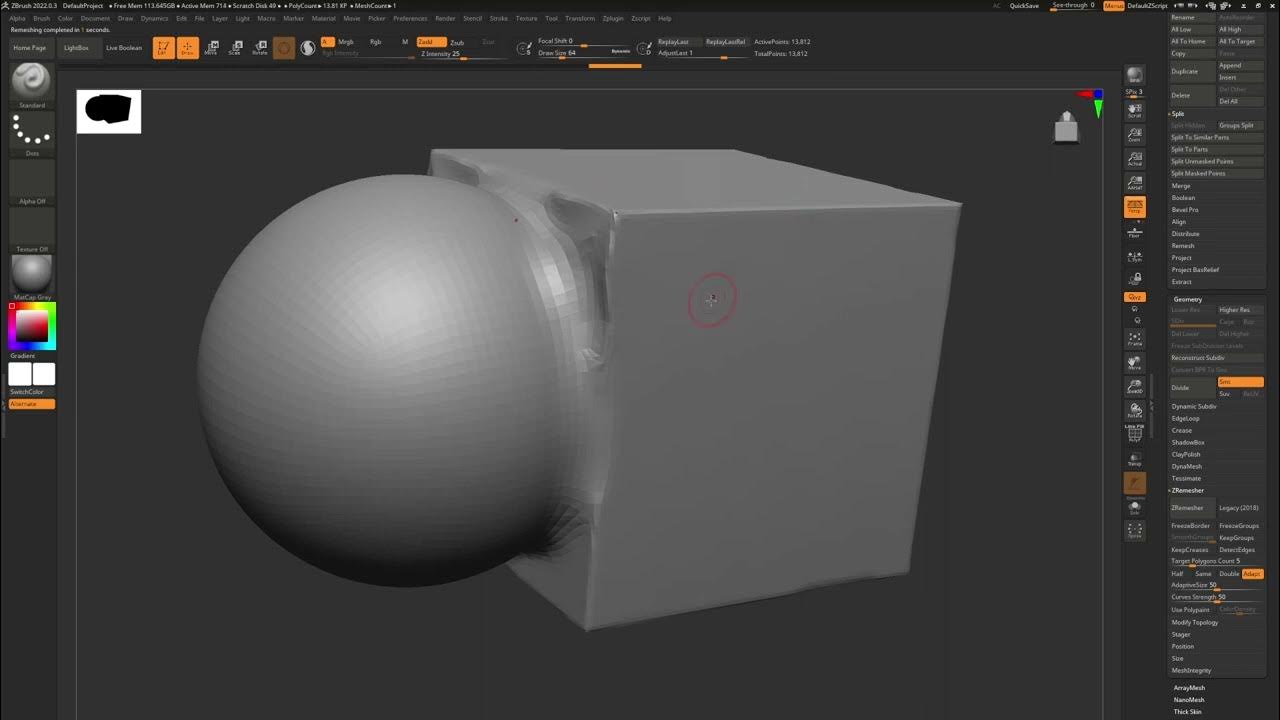Toggle KeepCreases in ZRemesher
The height and width of the screenshot is (720, 1280).
pyautogui.click(x=1190, y=550)
